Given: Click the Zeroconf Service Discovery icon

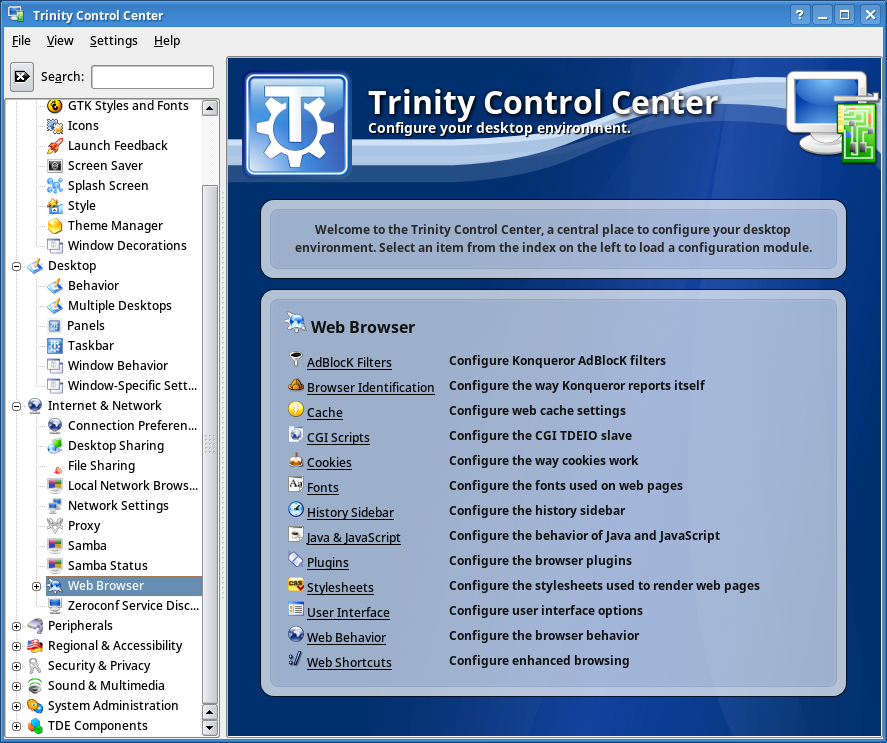Looking at the screenshot, I should tap(55, 605).
